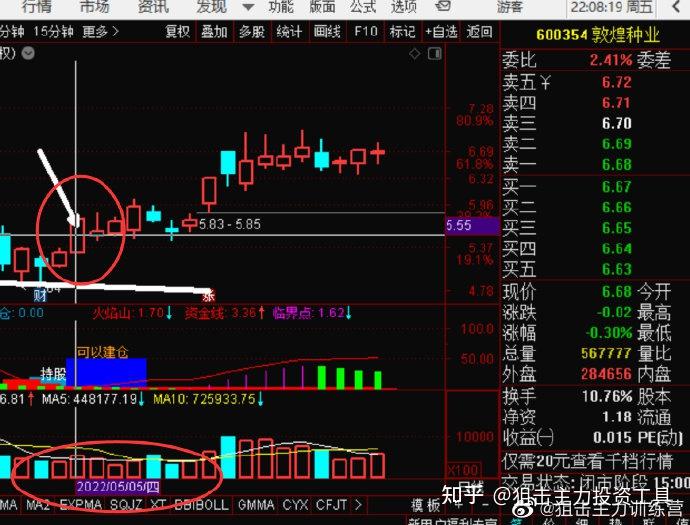Viewport: 690px width, 525px height.
Task: Open the 选项 menu
Action: point(404,6)
